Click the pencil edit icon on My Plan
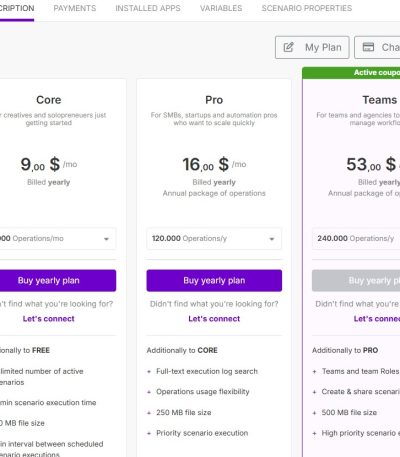The image size is (400, 457). pos(289,47)
